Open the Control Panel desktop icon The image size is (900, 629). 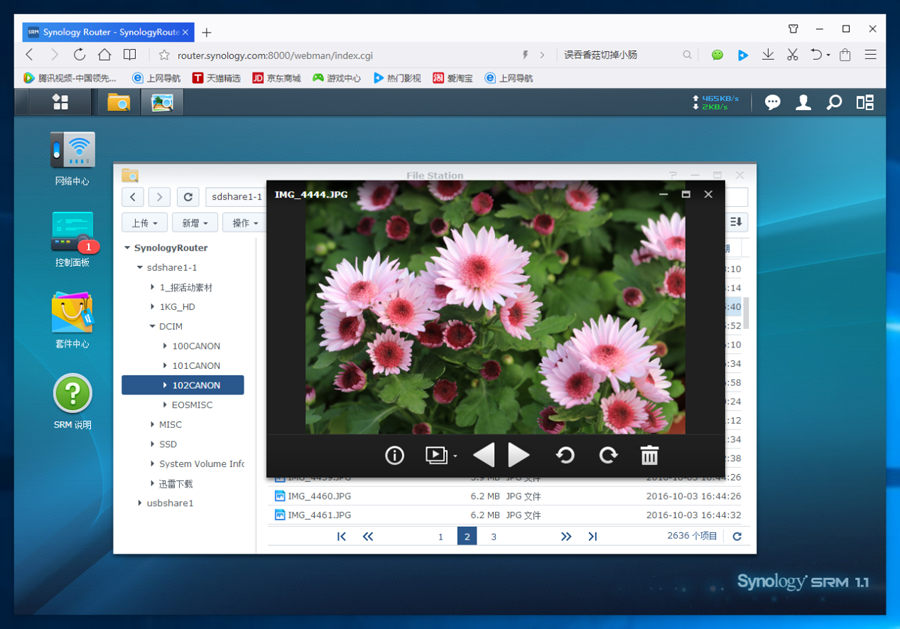click(72, 233)
